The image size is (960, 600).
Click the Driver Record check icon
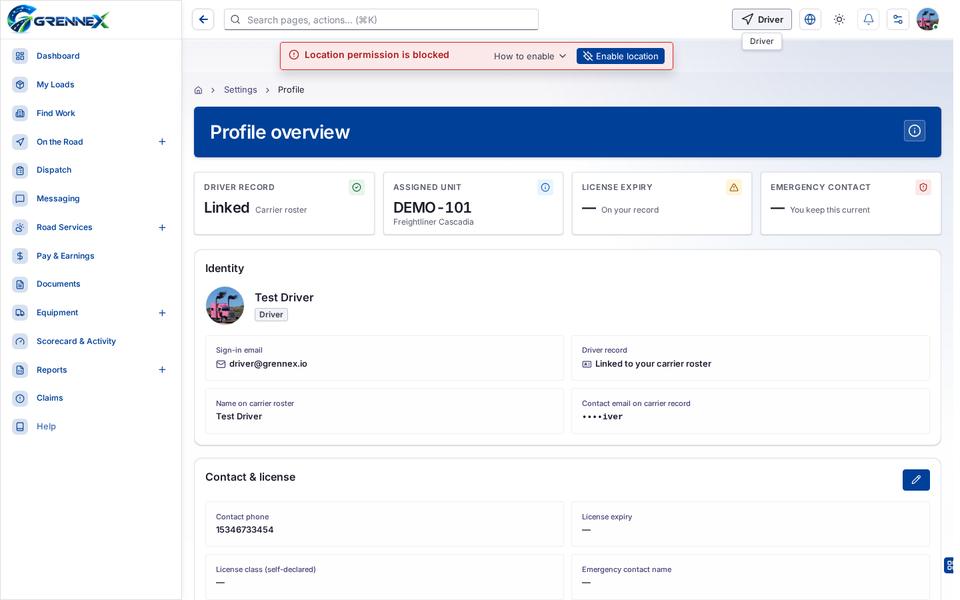(356, 187)
